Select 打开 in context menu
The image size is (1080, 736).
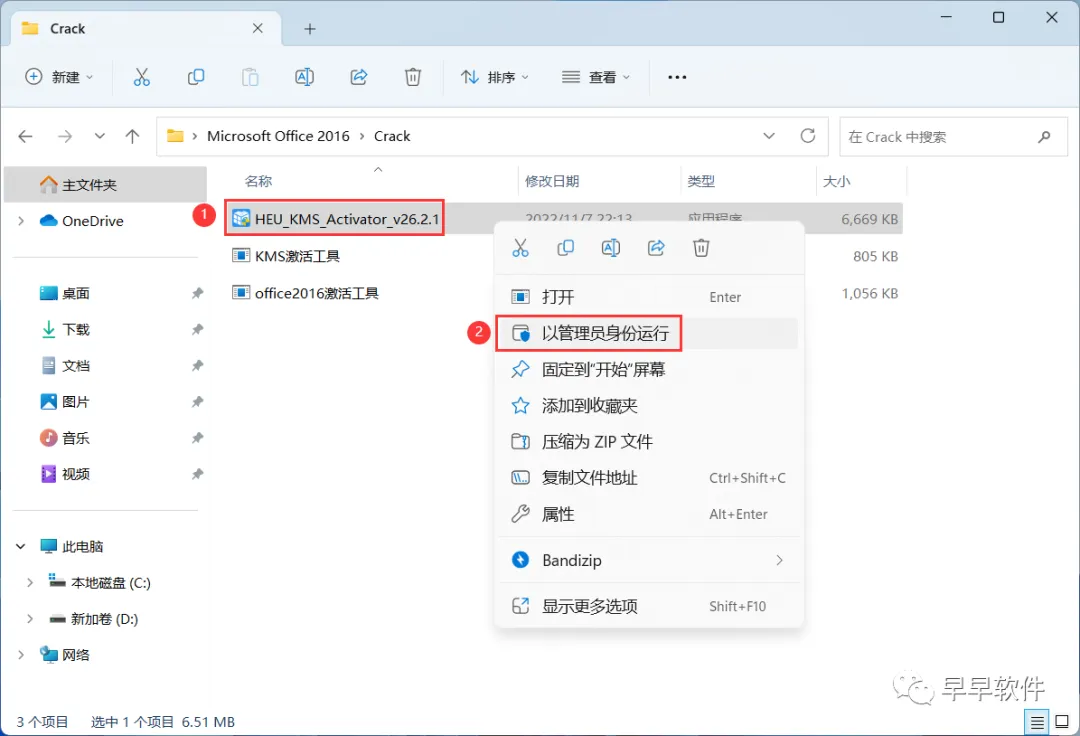click(x=649, y=297)
